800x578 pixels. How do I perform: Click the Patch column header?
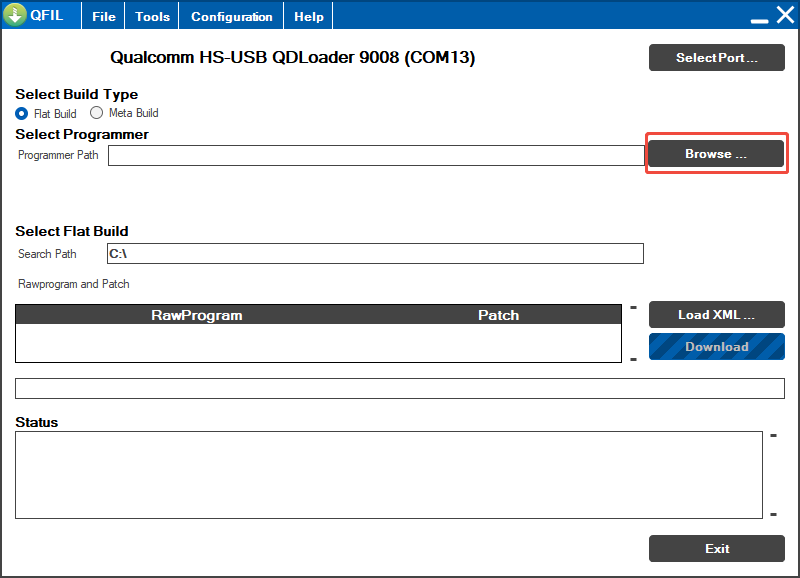click(498, 315)
